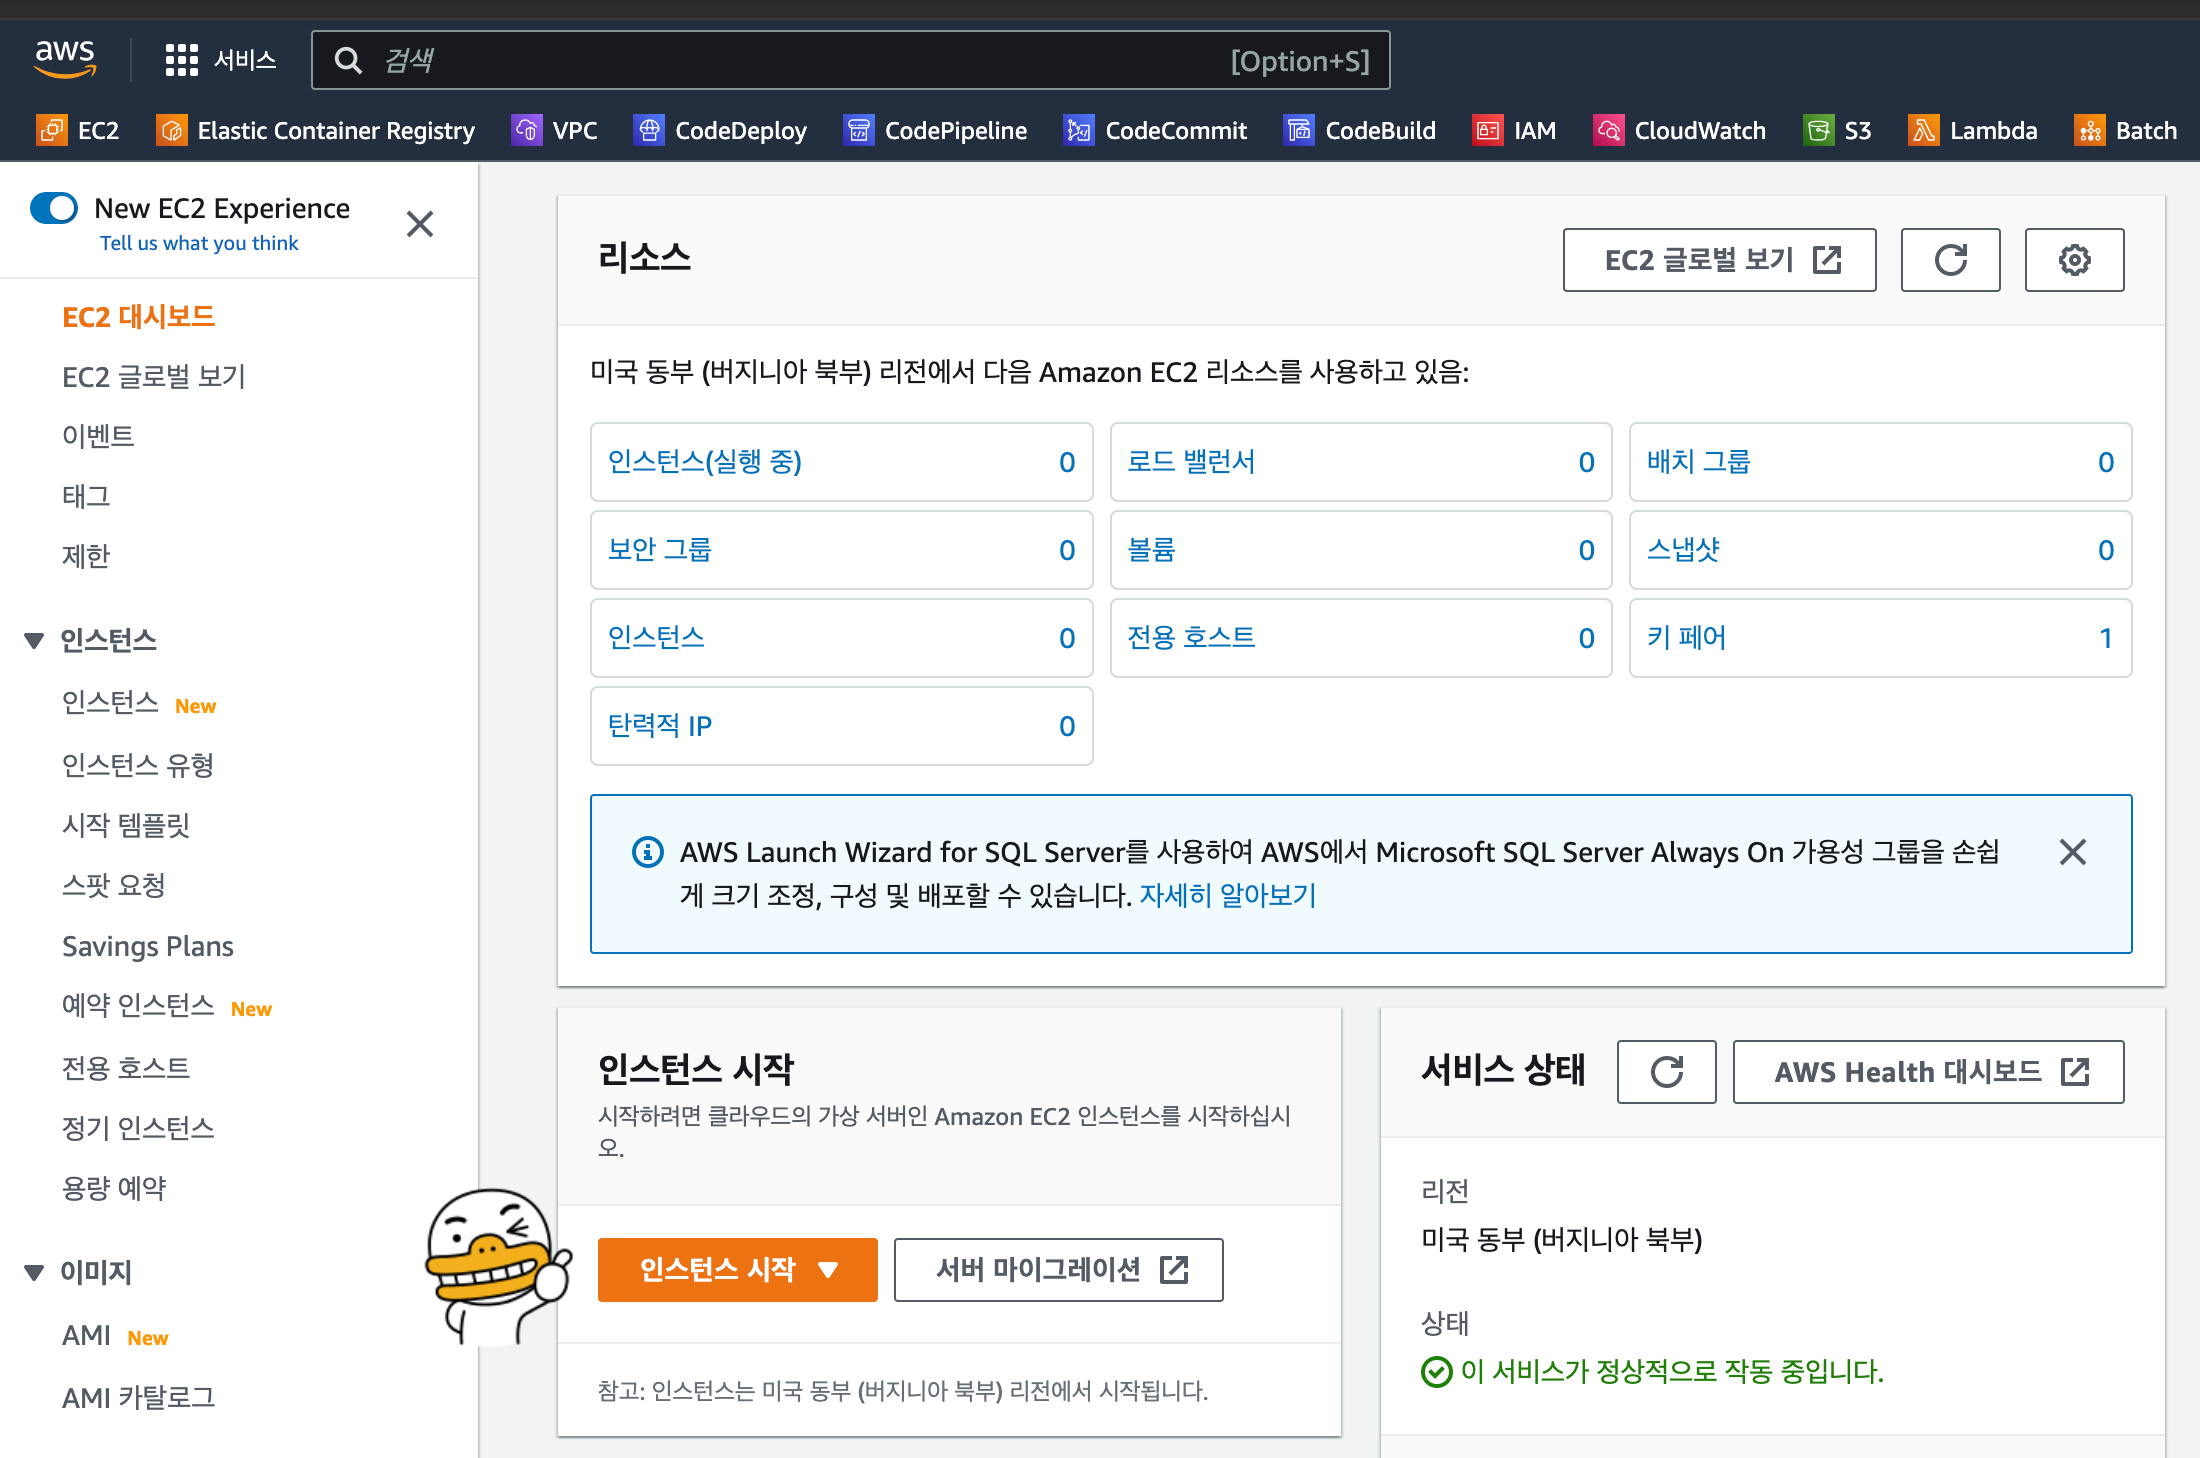Open the IAM favorites shortcut
2200x1458 pixels.
1515,131
